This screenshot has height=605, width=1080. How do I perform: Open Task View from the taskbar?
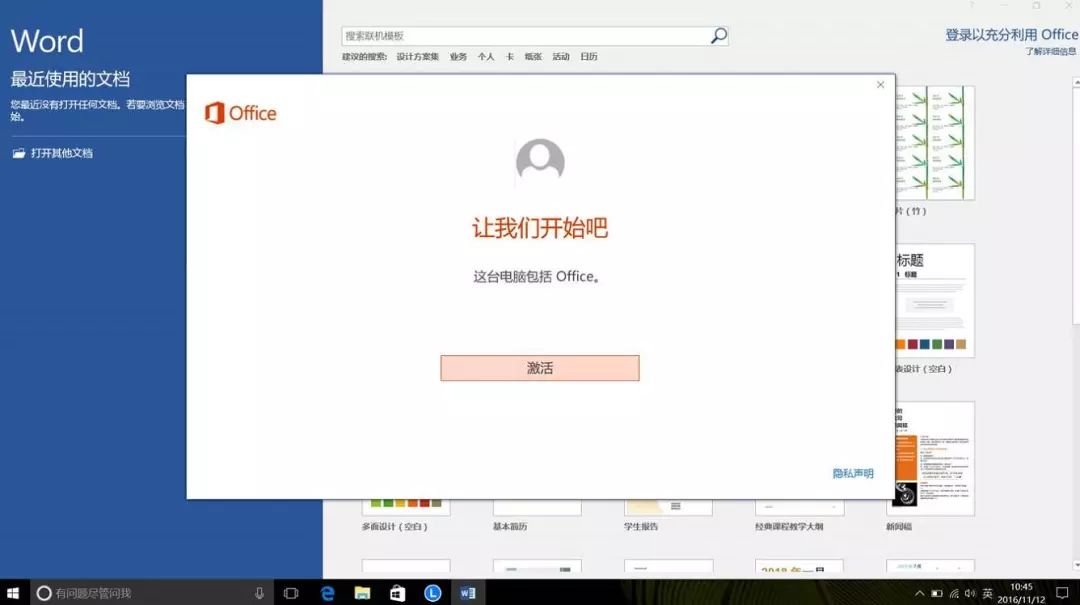291,593
